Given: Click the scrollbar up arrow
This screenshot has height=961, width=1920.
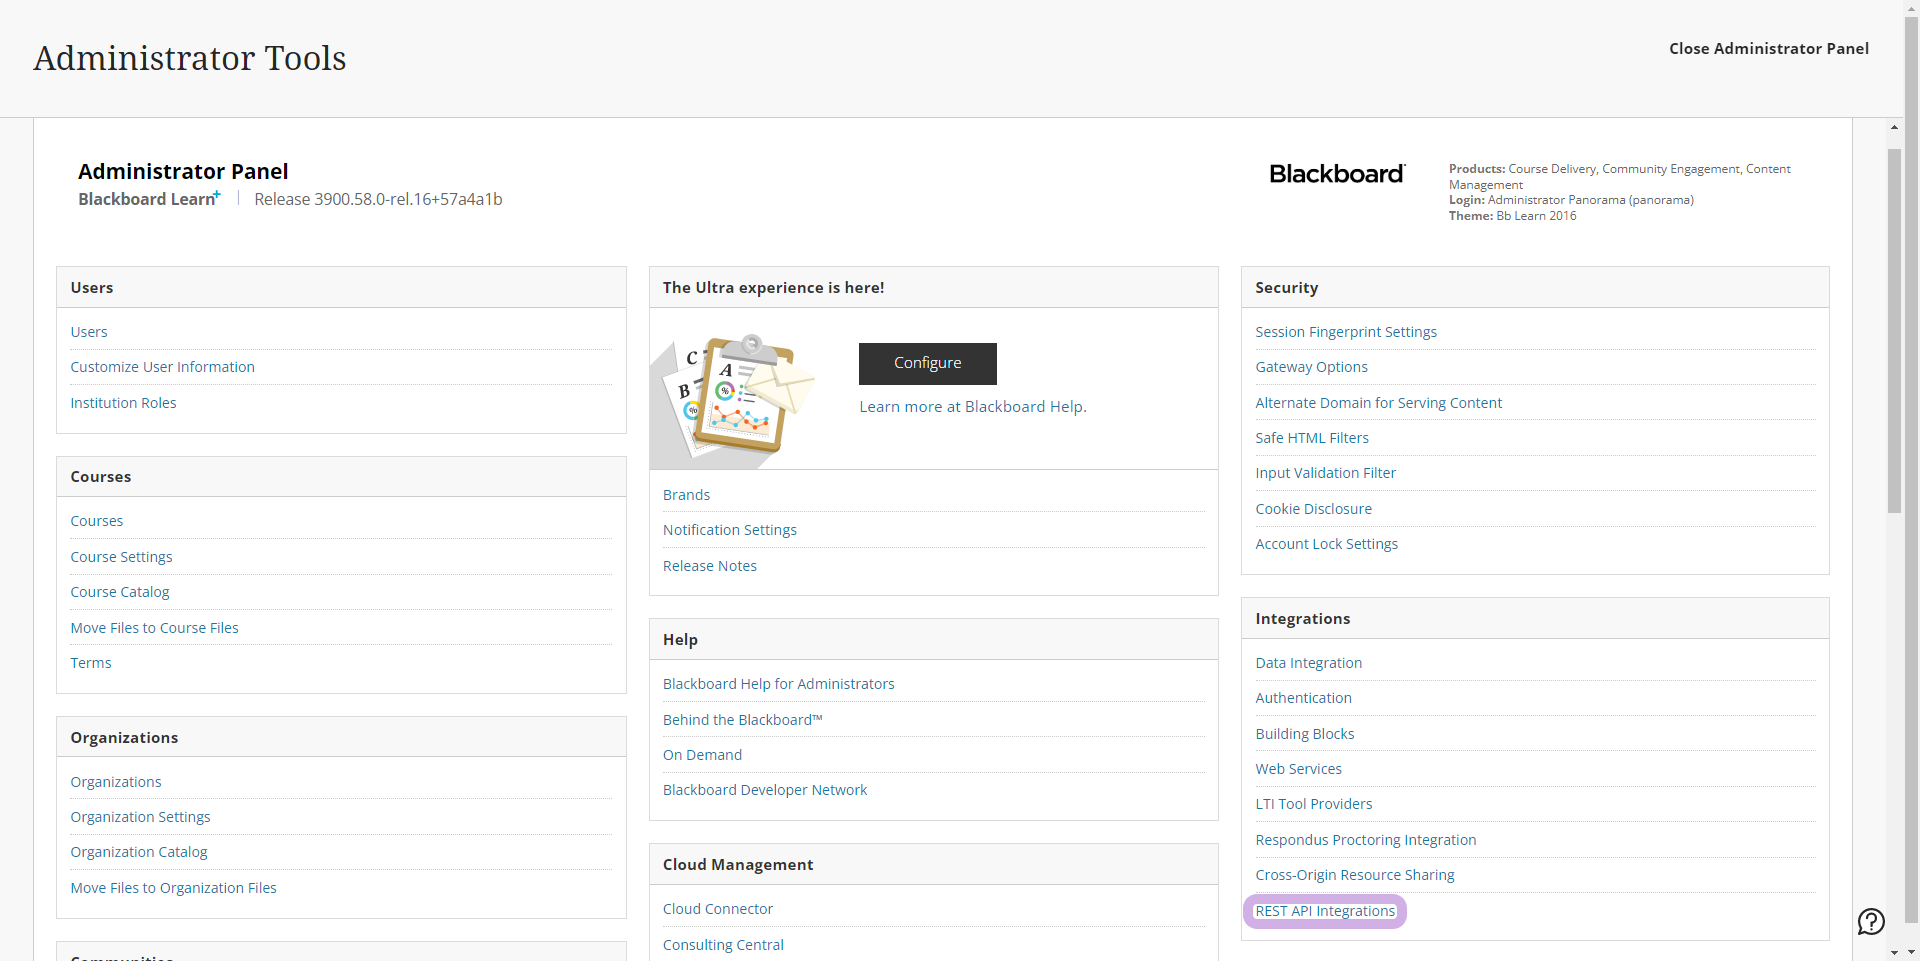Looking at the screenshot, I should [x=1894, y=127].
